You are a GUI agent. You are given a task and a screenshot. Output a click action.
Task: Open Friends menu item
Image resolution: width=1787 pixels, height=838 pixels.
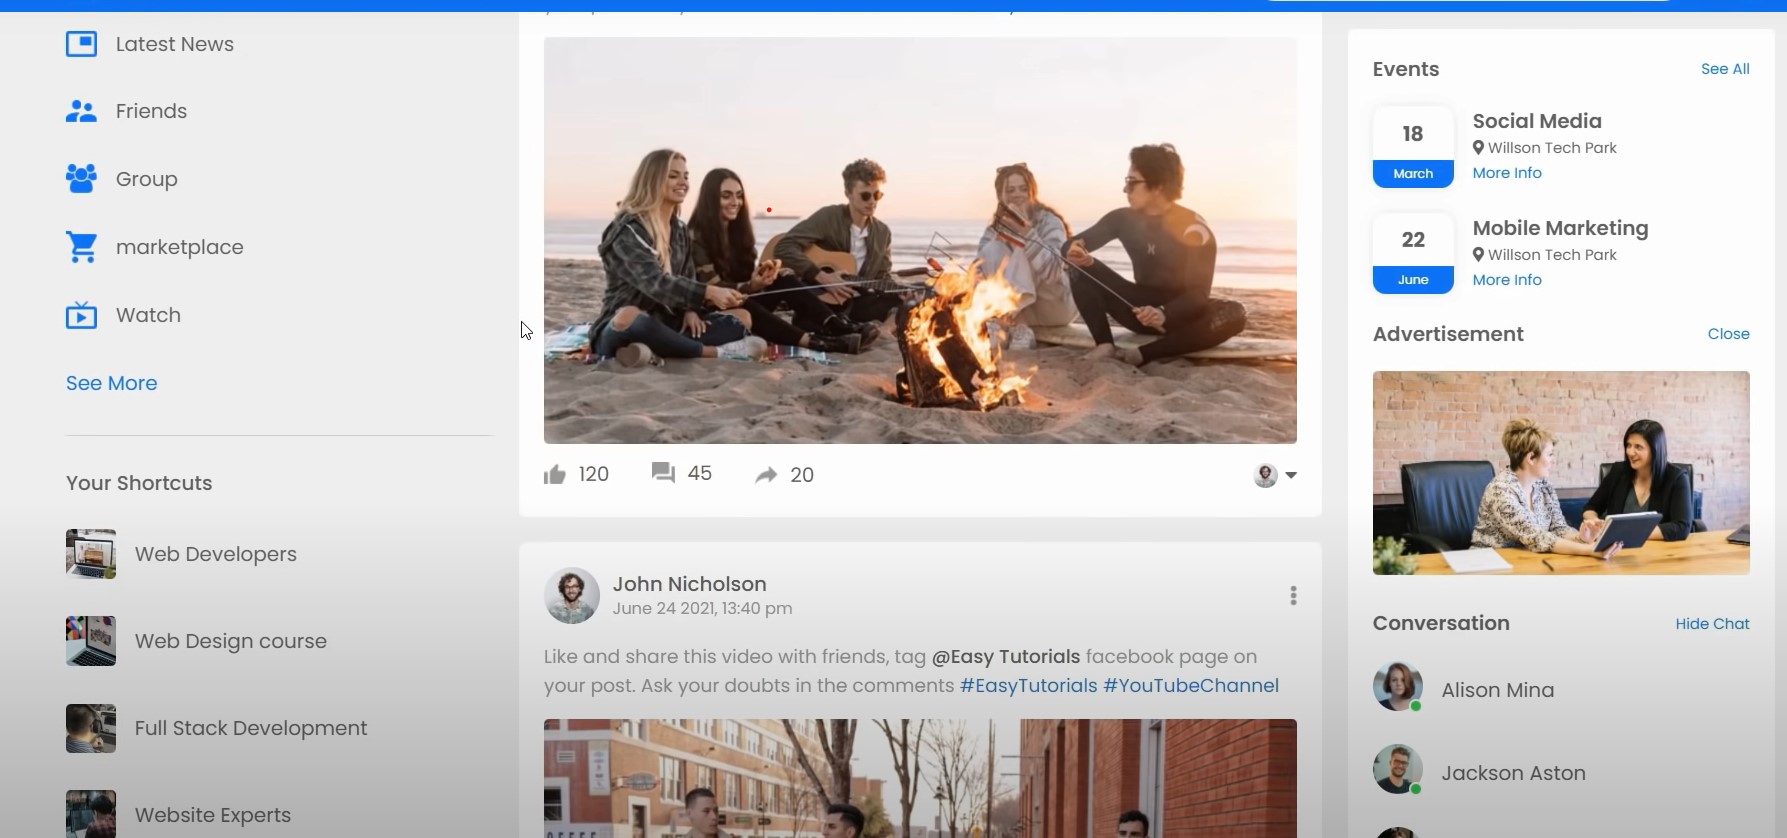click(x=126, y=111)
